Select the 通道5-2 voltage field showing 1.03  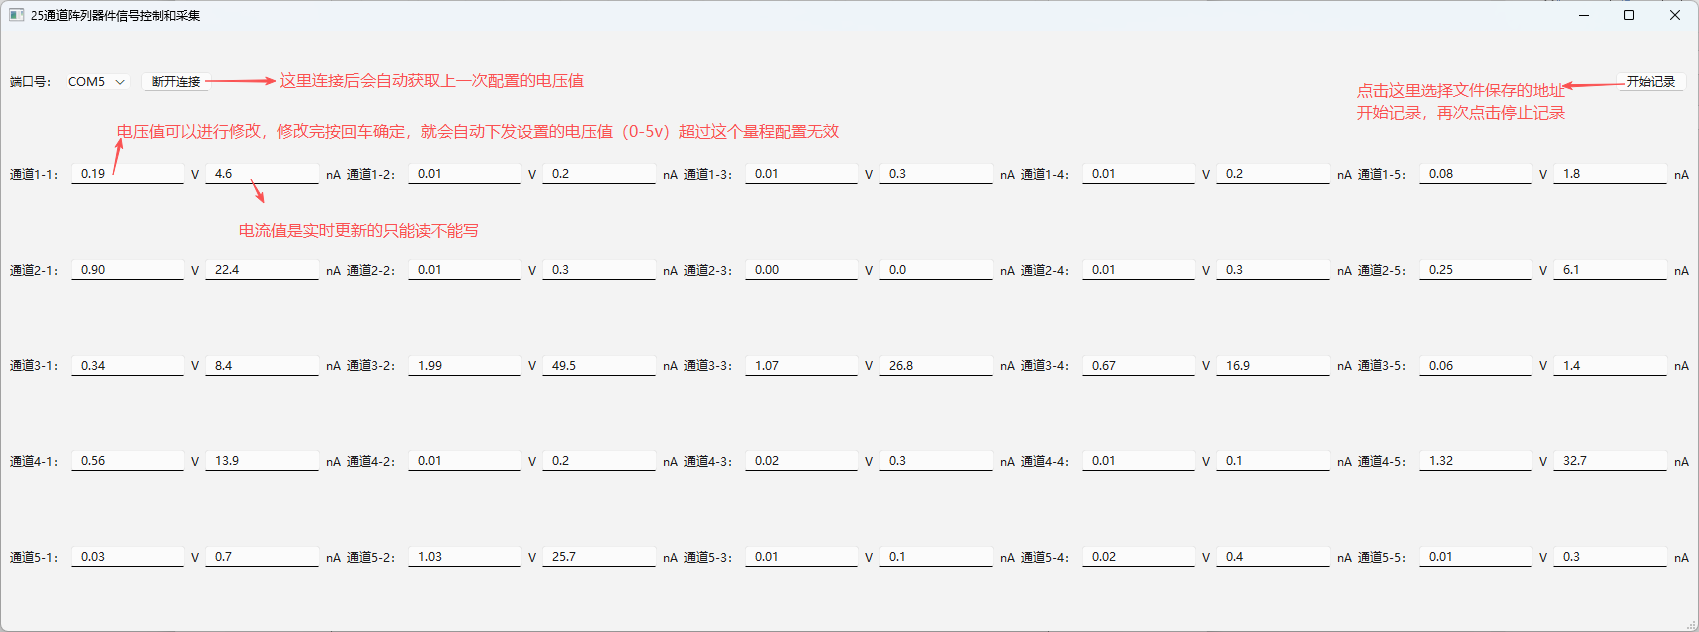click(464, 557)
